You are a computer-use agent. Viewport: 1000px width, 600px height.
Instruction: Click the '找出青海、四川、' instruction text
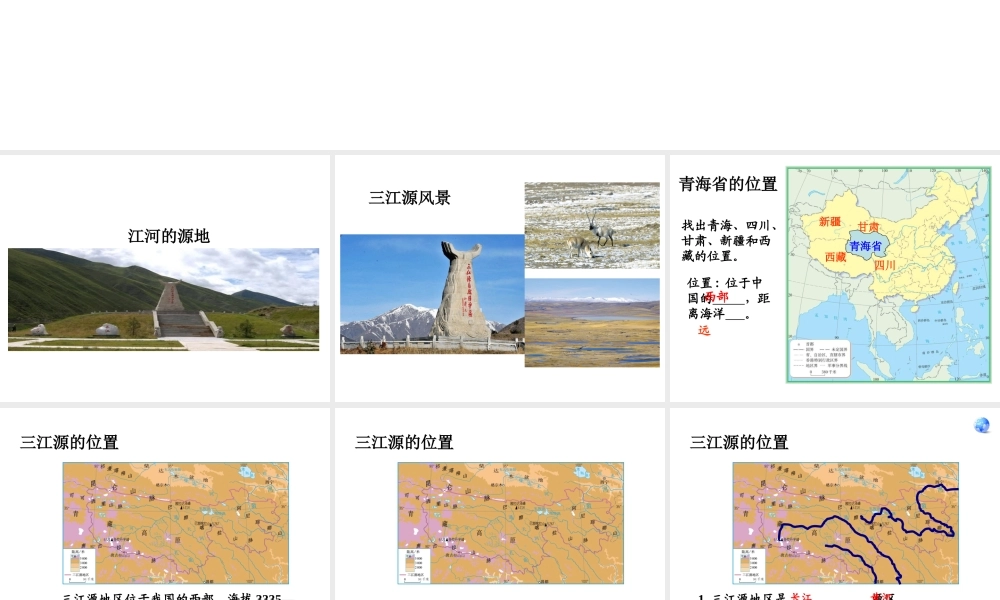[730, 225]
